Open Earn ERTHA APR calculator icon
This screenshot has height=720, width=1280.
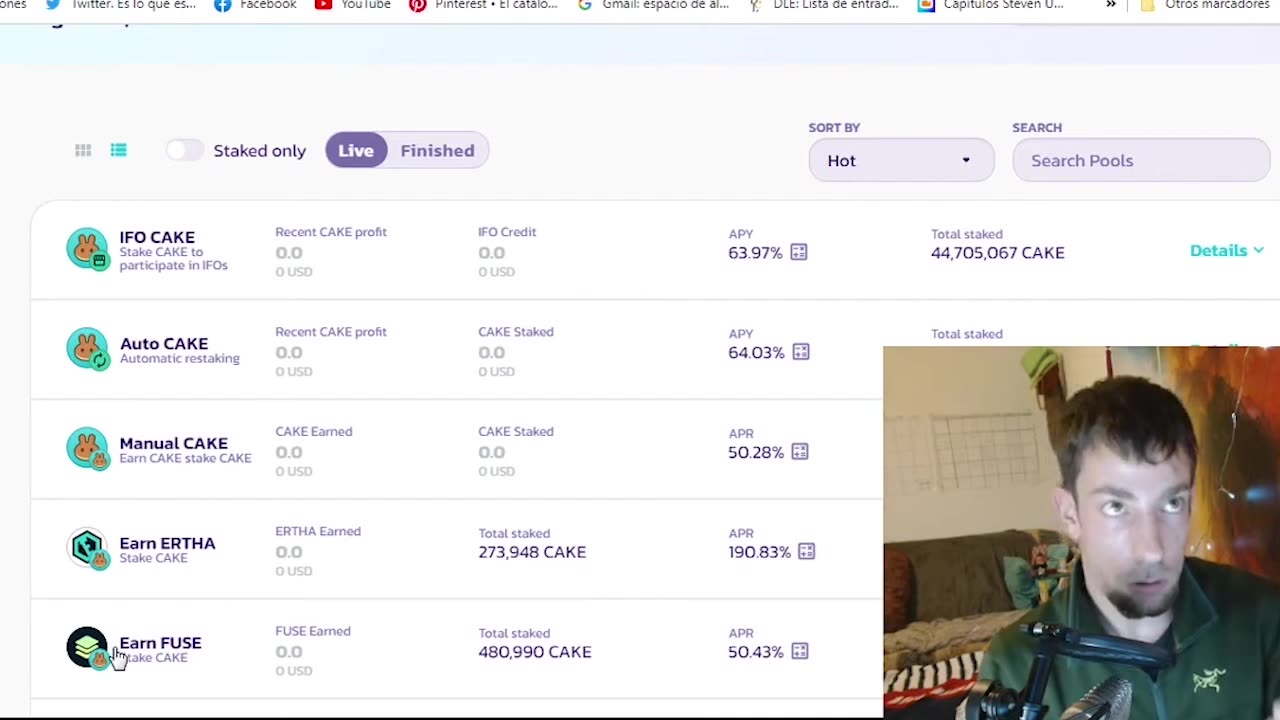(806, 552)
